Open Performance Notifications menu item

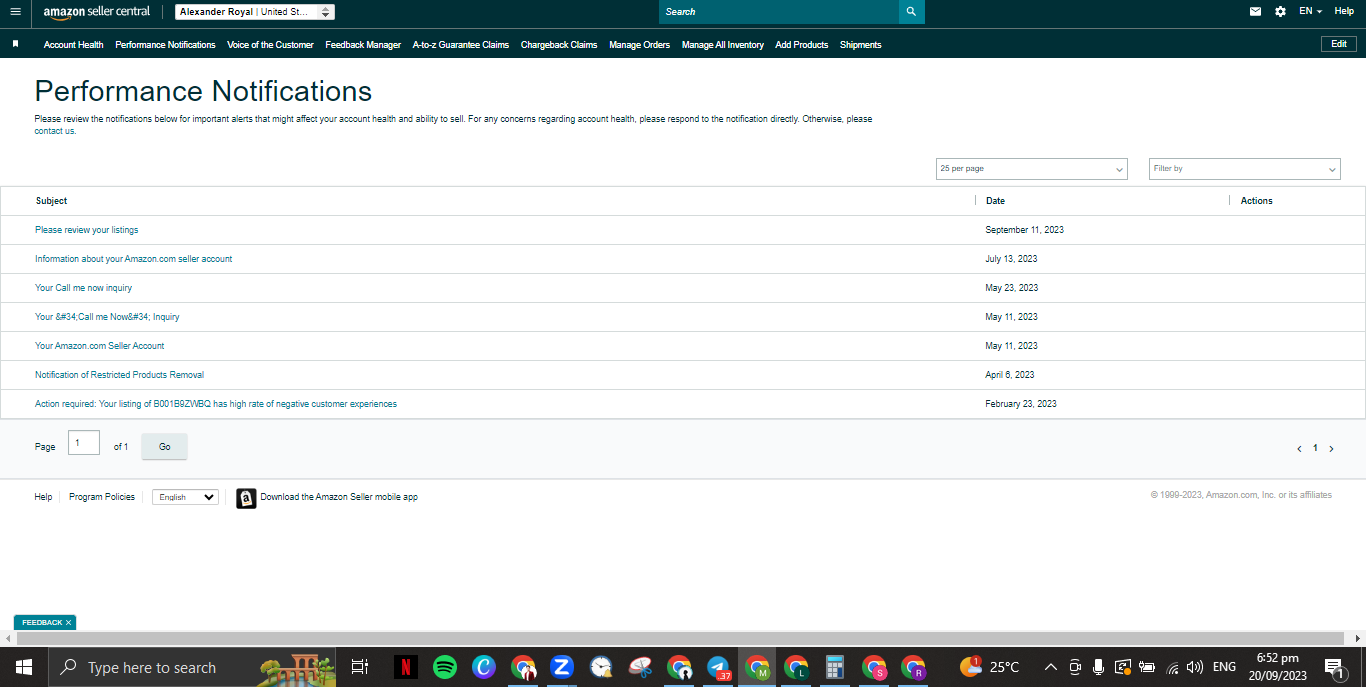pyautogui.click(x=165, y=45)
